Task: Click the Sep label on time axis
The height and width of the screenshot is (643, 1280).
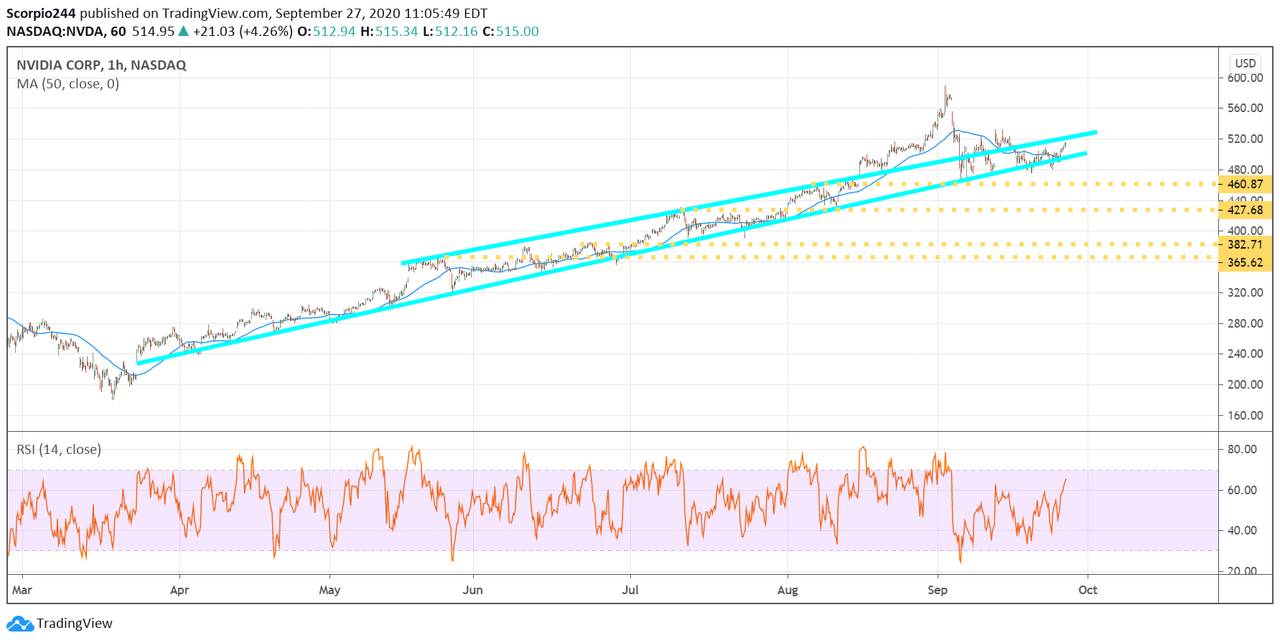Action: 938,590
